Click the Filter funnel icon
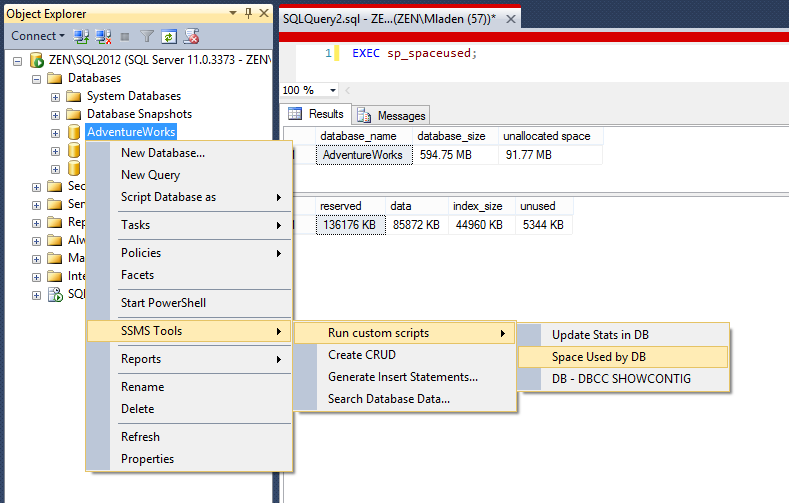This screenshot has height=503, width=789. coord(146,36)
